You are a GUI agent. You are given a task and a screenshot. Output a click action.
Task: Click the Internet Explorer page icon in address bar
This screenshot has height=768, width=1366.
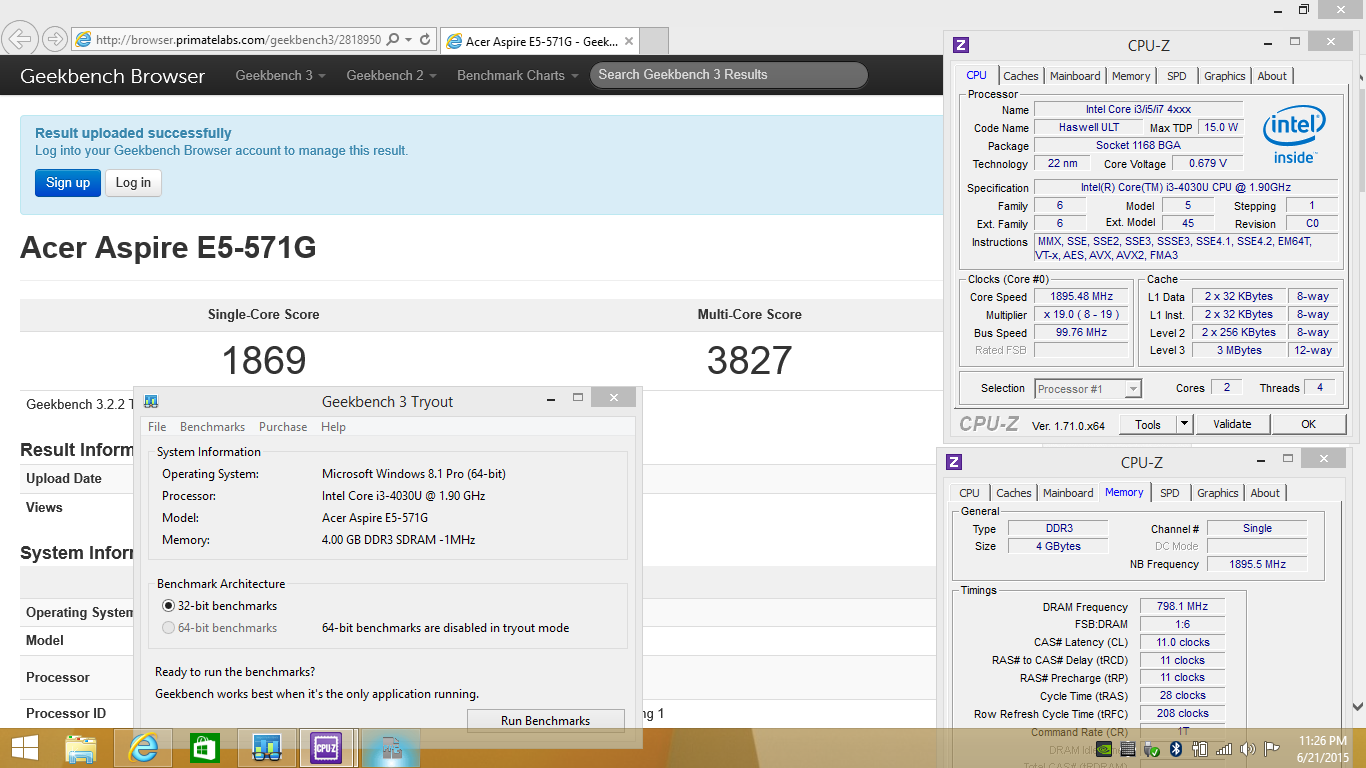[x=84, y=40]
